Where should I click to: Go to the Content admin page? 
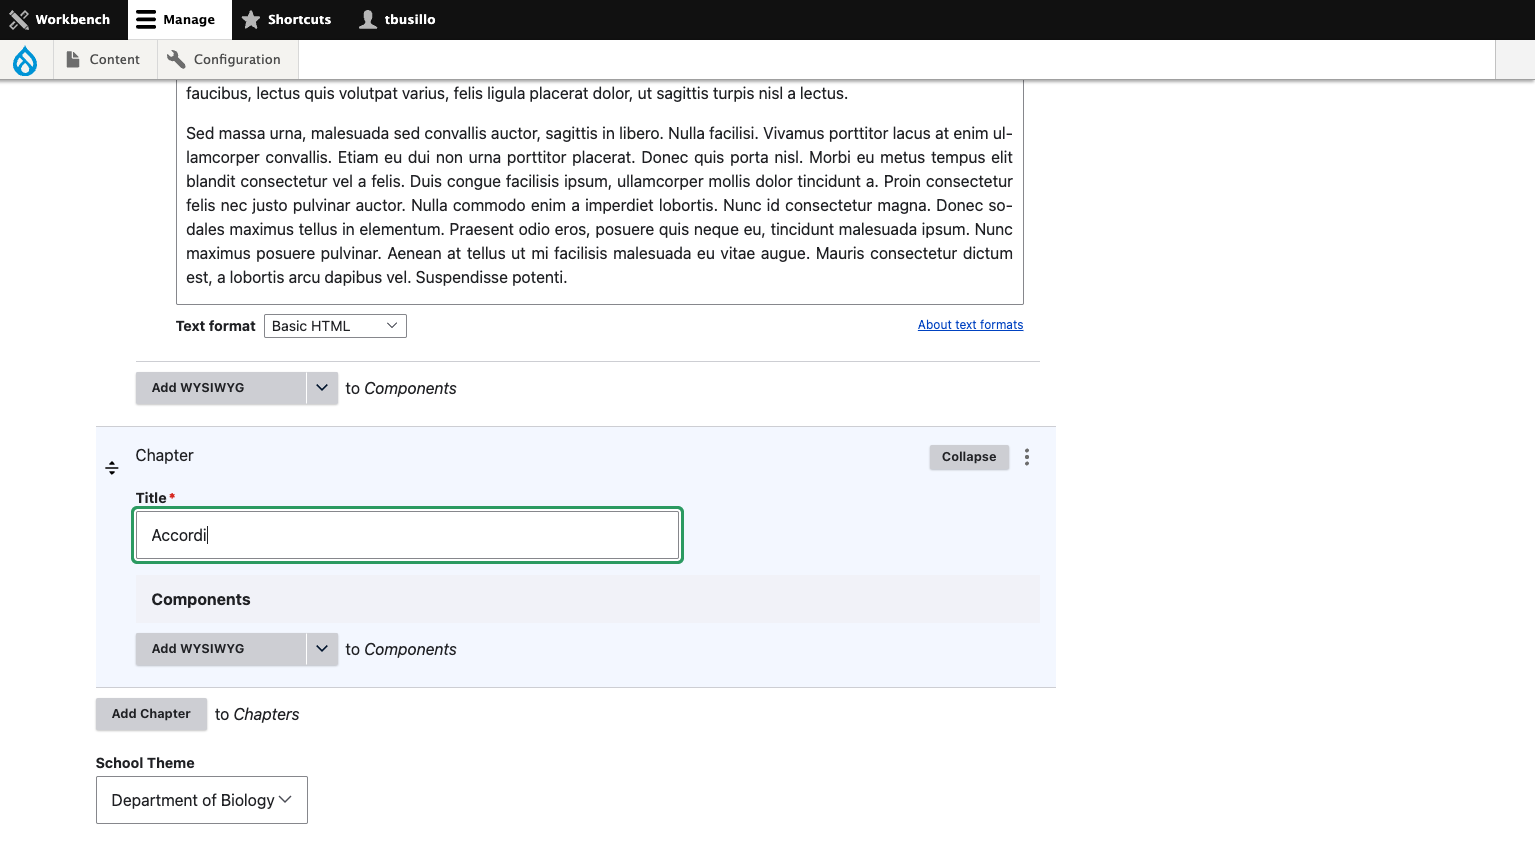[104, 60]
